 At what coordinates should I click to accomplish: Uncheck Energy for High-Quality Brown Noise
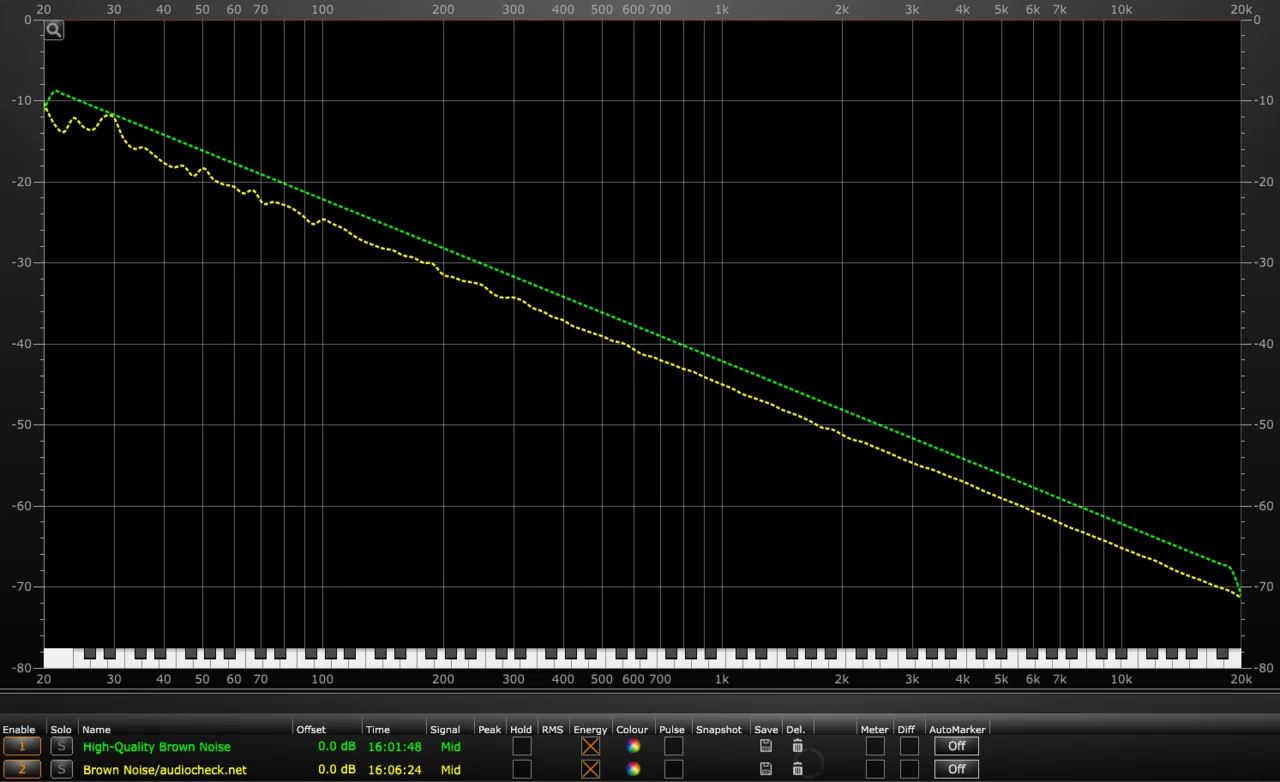click(x=591, y=746)
